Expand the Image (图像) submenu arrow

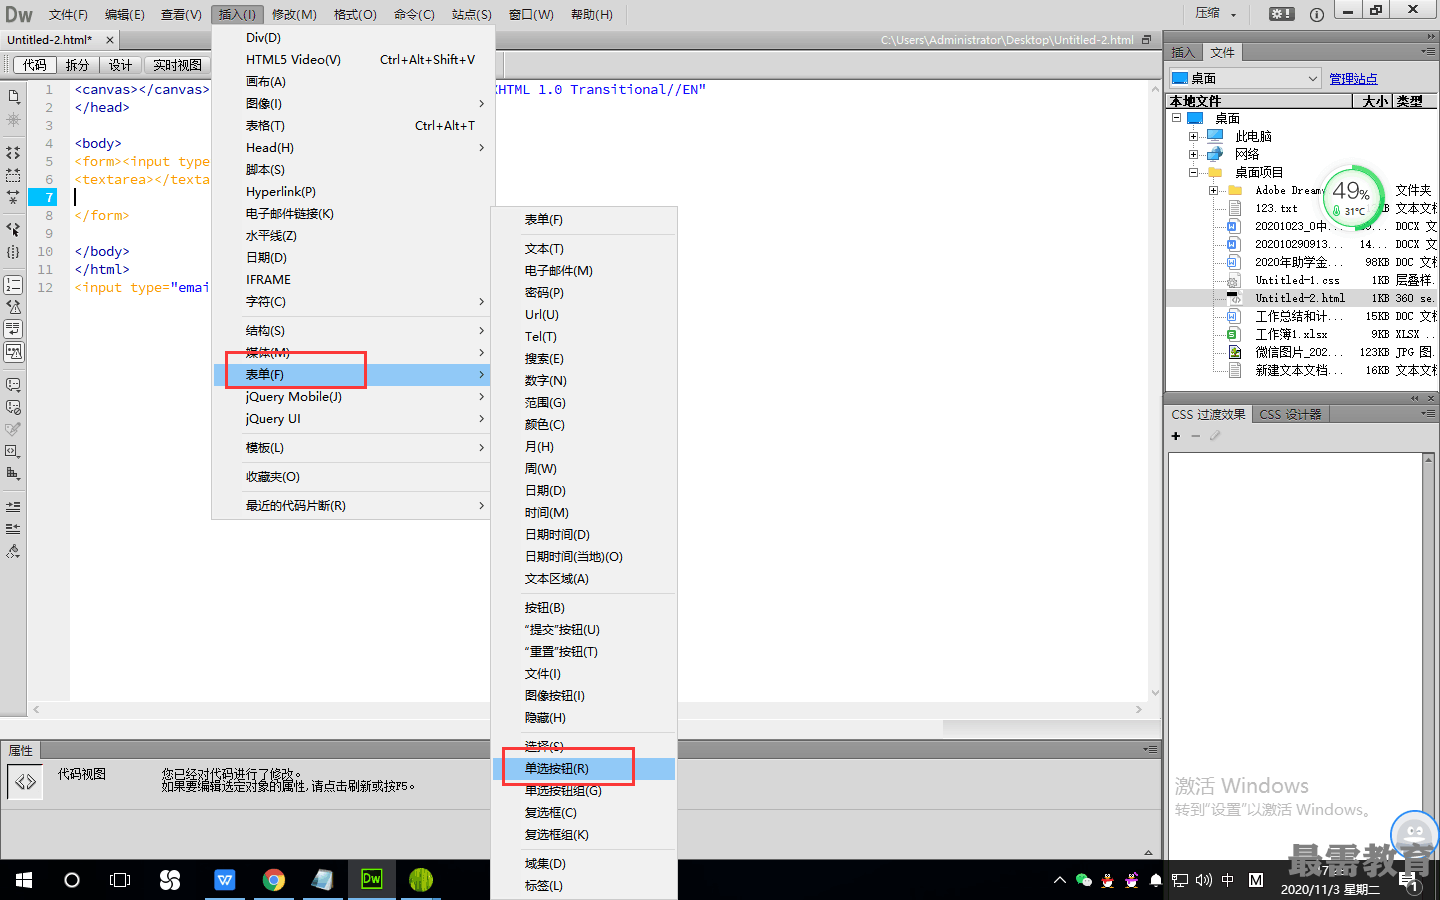tap(481, 103)
